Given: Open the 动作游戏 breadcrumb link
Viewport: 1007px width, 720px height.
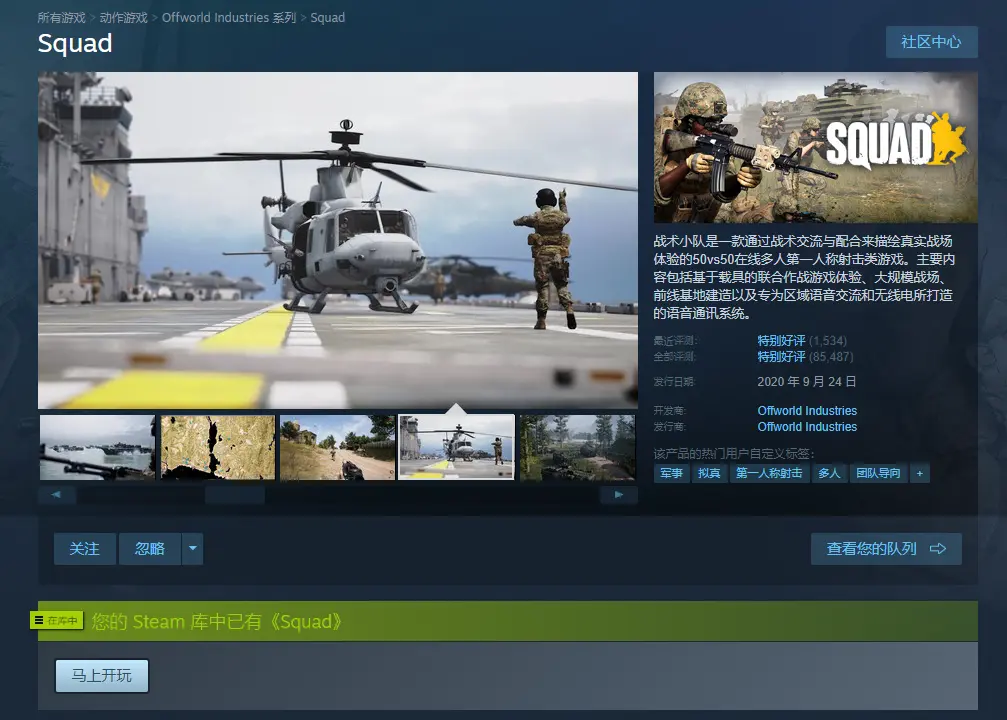Looking at the screenshot, I should pyautogui.click(x=124, y=17).
